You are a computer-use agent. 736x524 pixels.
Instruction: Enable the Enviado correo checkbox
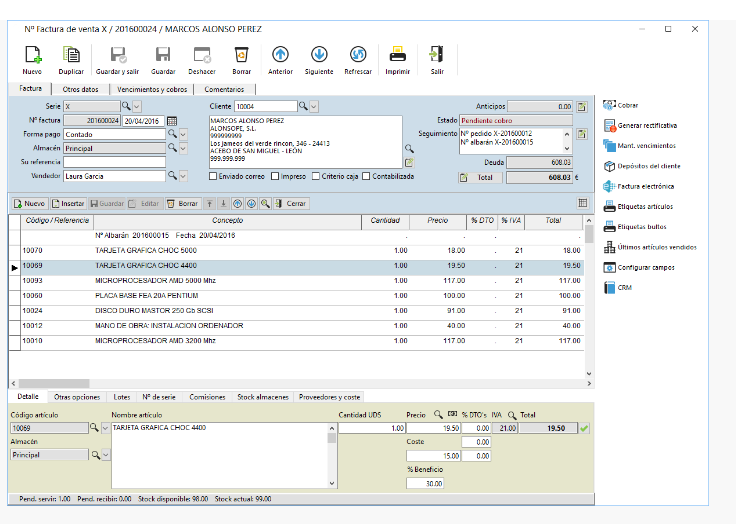[213, 176]
